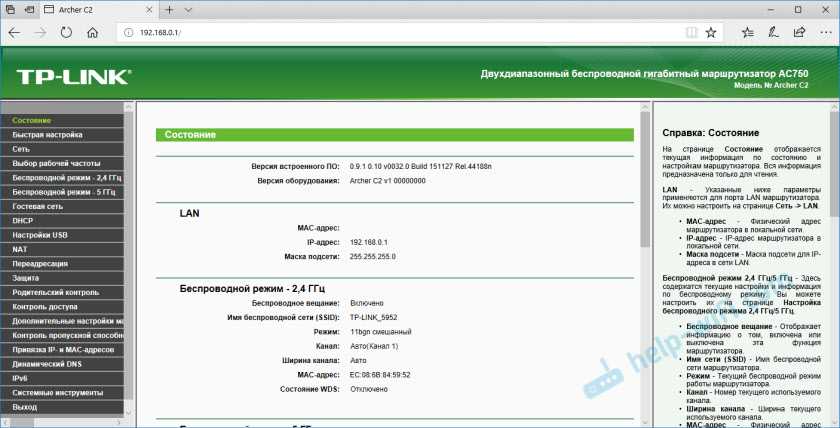Show tab previews chevron

[x=188, y=10]
